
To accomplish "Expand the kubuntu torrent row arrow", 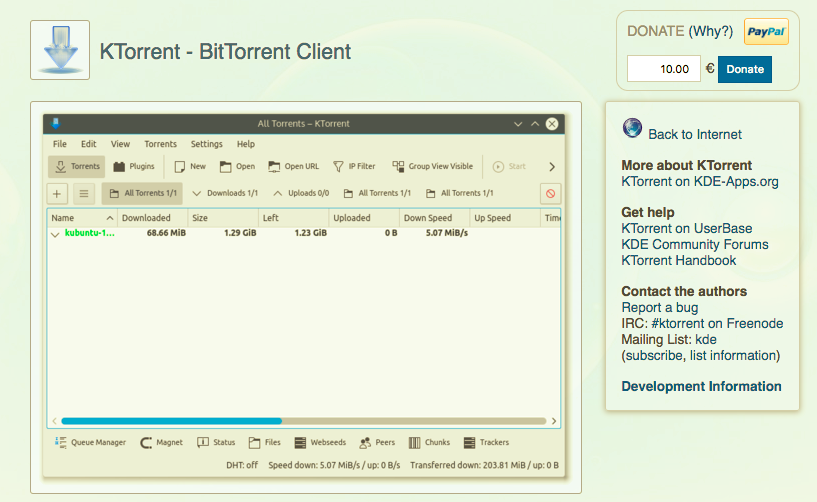I will pyautogui.click(x=55, y=235).
